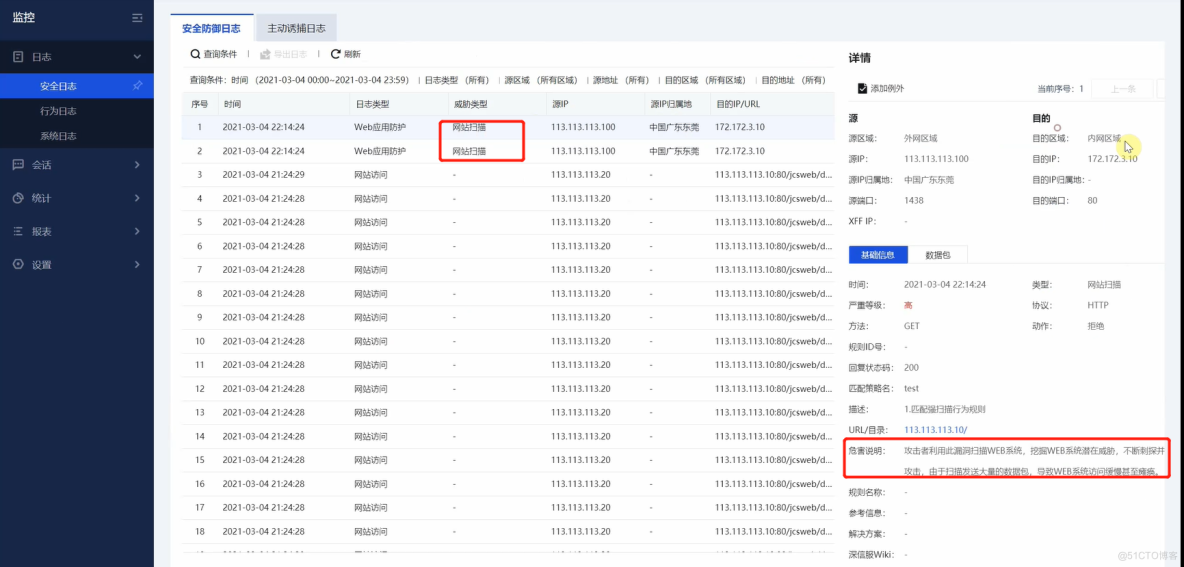Click the 导出日志 export button
The image size is (1184, 567).
[x=284, y=54]
